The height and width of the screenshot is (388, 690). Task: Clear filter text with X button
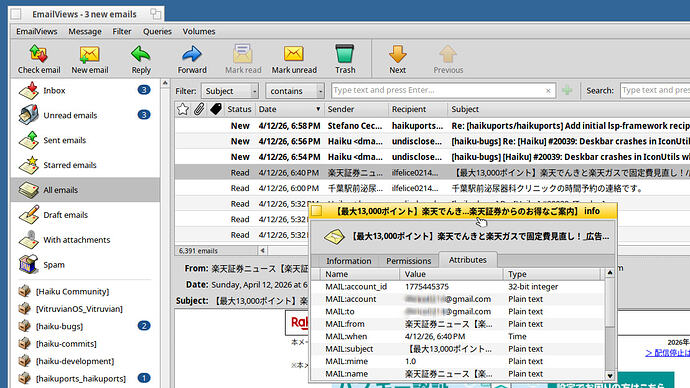[548, 91]
